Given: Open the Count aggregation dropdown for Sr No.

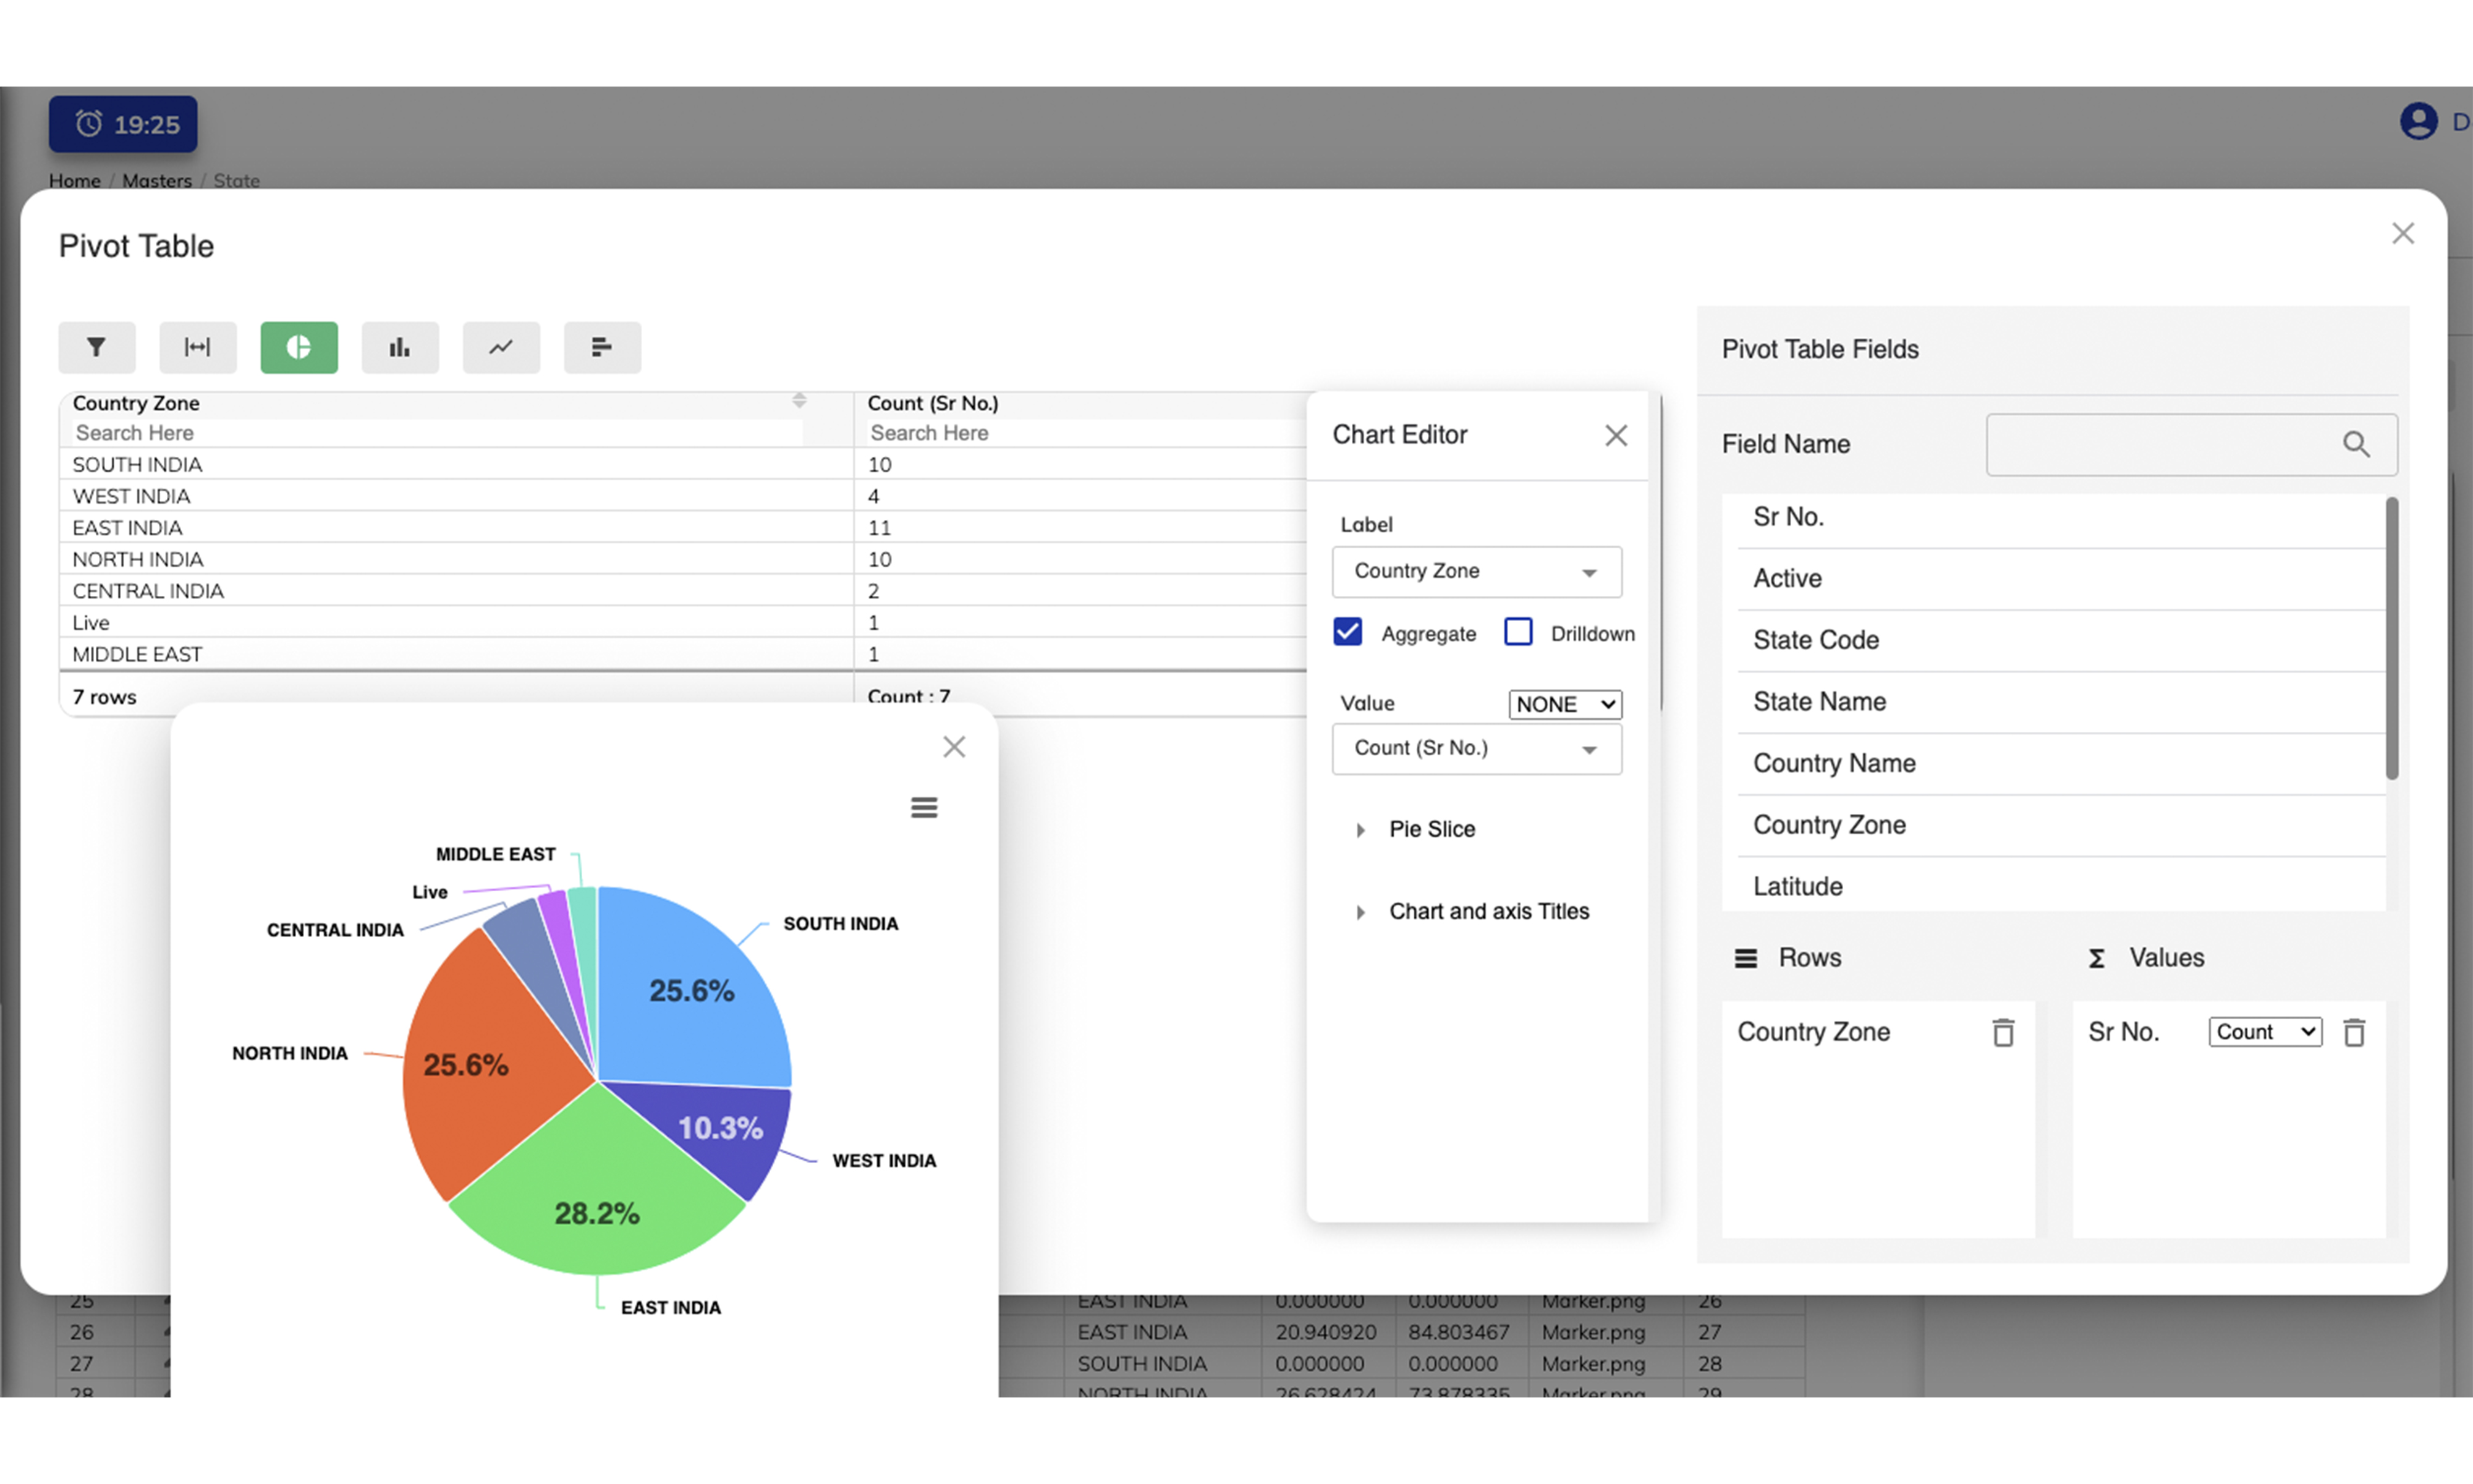Looking at the screenshot, I should (x=2265, y=1032).
